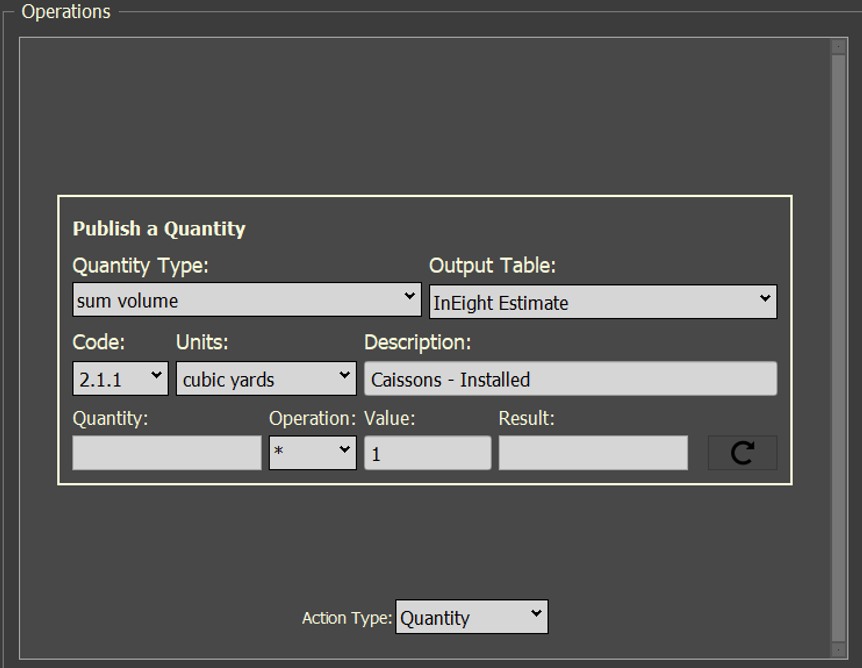Open the Code dropdown showing 2.1.1

tap(120, 379)
